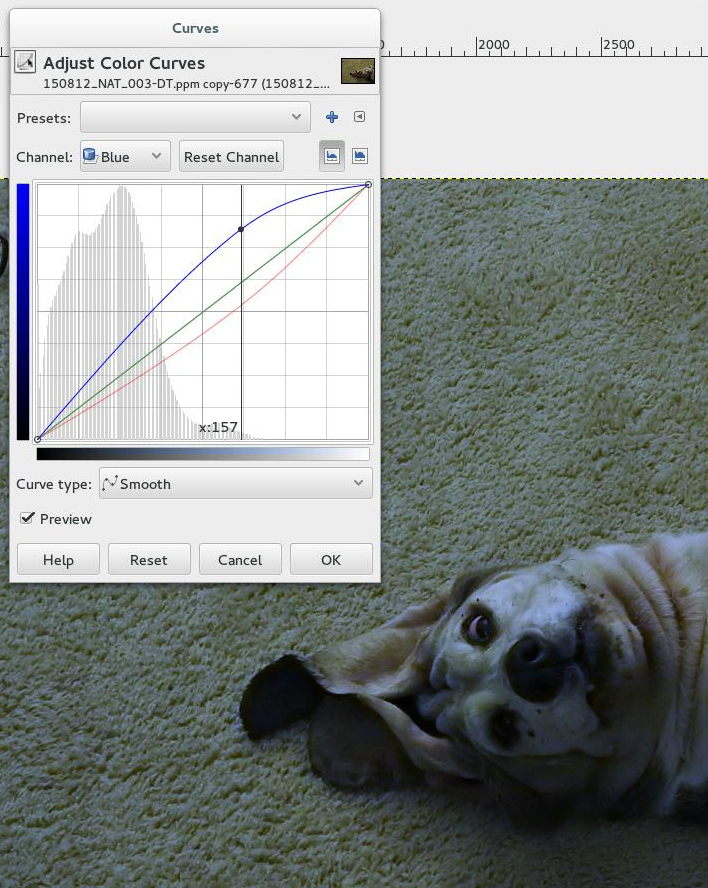Click the horizontal gradient bar below the histogram
This screenshot has height=888, width=708.
pos(203,454)
